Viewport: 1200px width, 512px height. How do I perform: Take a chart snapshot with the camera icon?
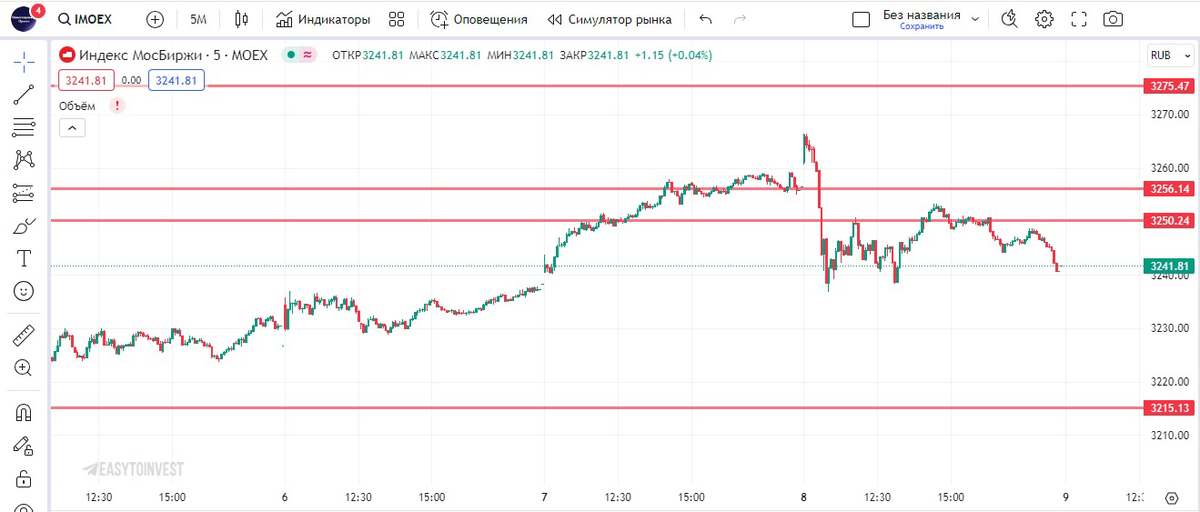(x=1112, y=19)
